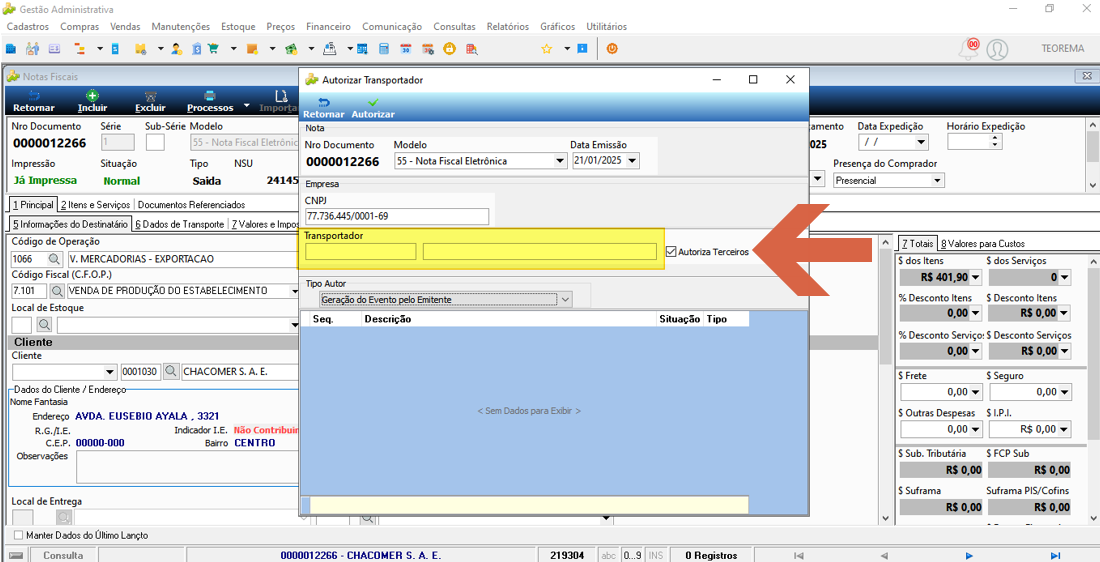Click the Sub-Série input box

155,142
